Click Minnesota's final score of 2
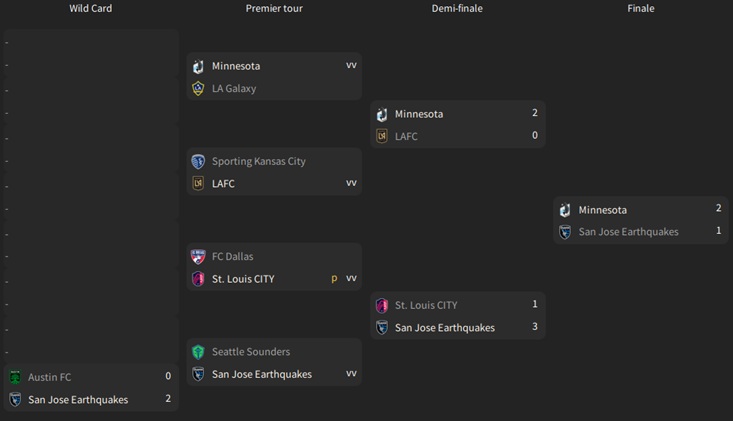 718,209
